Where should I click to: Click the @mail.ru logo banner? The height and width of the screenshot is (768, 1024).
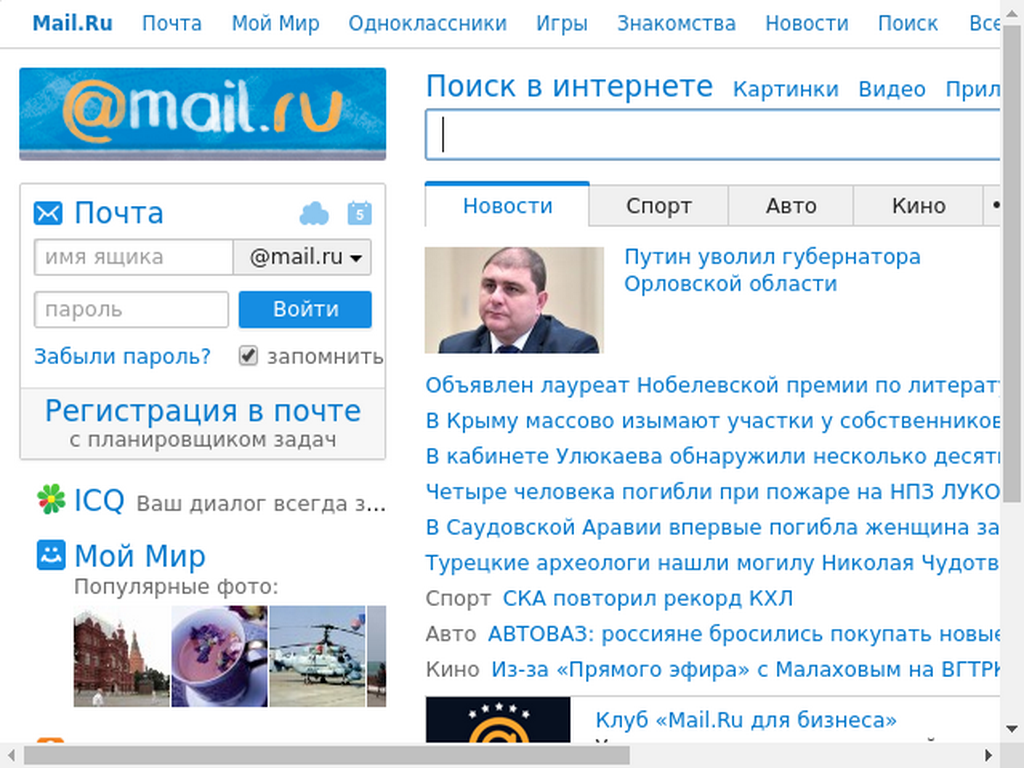[202, 114]
